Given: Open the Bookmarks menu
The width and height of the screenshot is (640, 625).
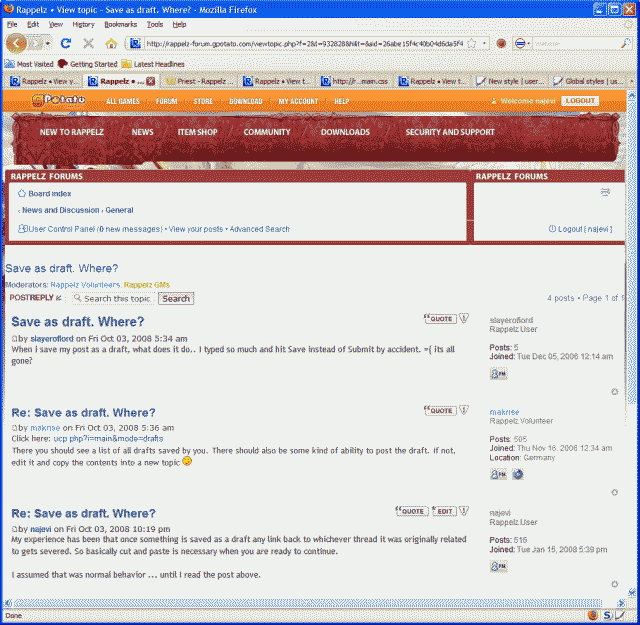Looking at the screenshot, I should (x=120, y=24).
